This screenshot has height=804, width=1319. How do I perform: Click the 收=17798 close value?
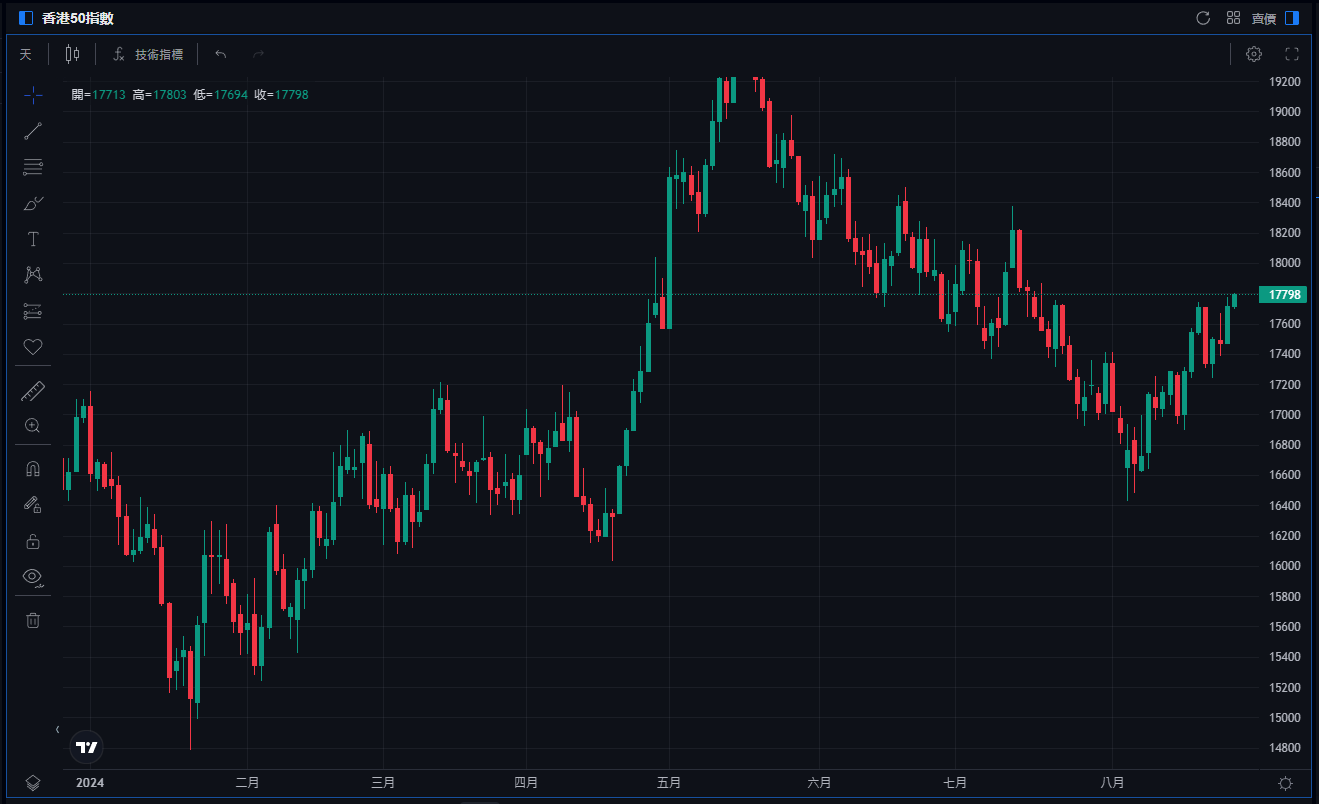click(x=281, y=94)
